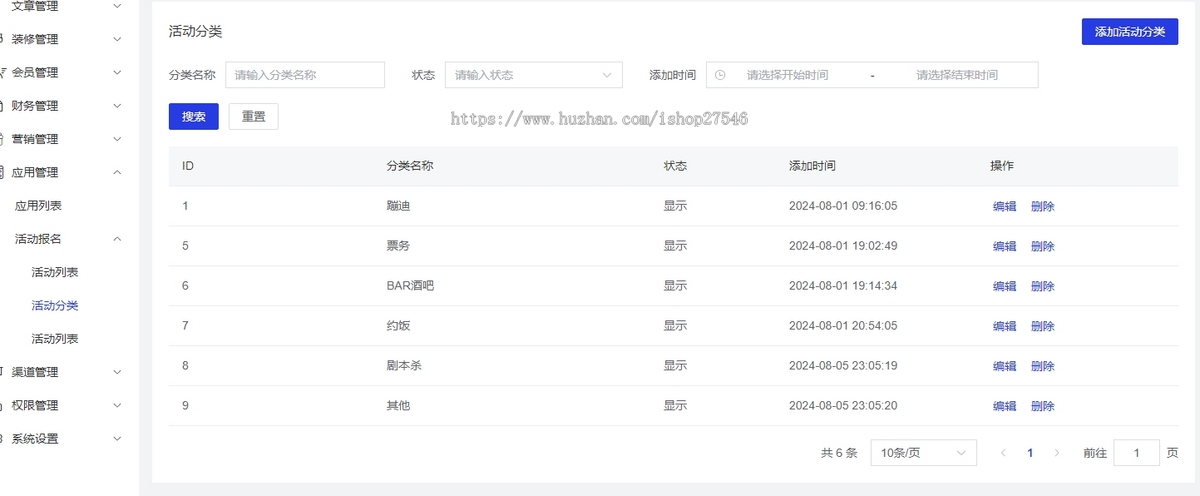This screenshot has width=1200, height=496.
Task: Click timestamp 2024-08-01 19:14:34
Action: [843, 286]
